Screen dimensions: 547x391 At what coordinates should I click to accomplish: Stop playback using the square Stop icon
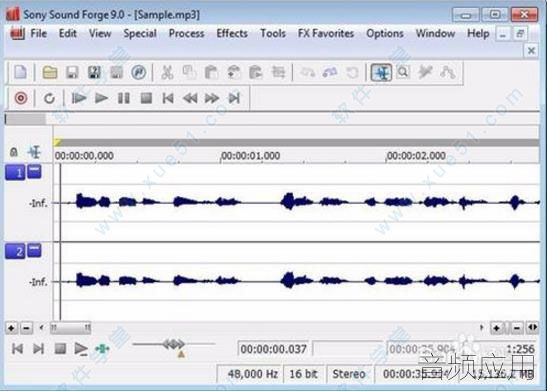pos(146,98)
